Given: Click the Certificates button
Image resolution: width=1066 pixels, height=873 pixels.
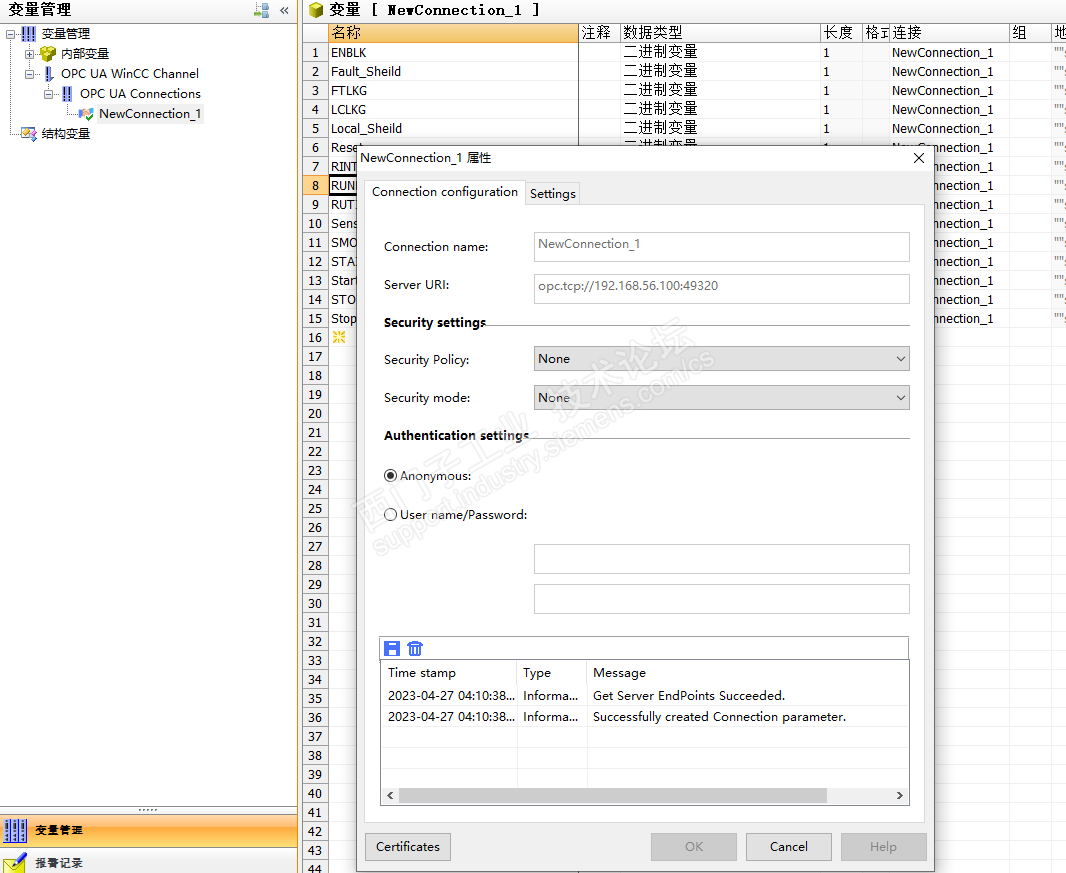Looking at the screenshot, I should [x=408, y=846].
